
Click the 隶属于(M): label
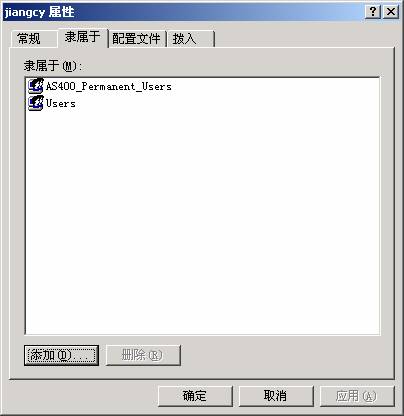[x=53, y=66]
